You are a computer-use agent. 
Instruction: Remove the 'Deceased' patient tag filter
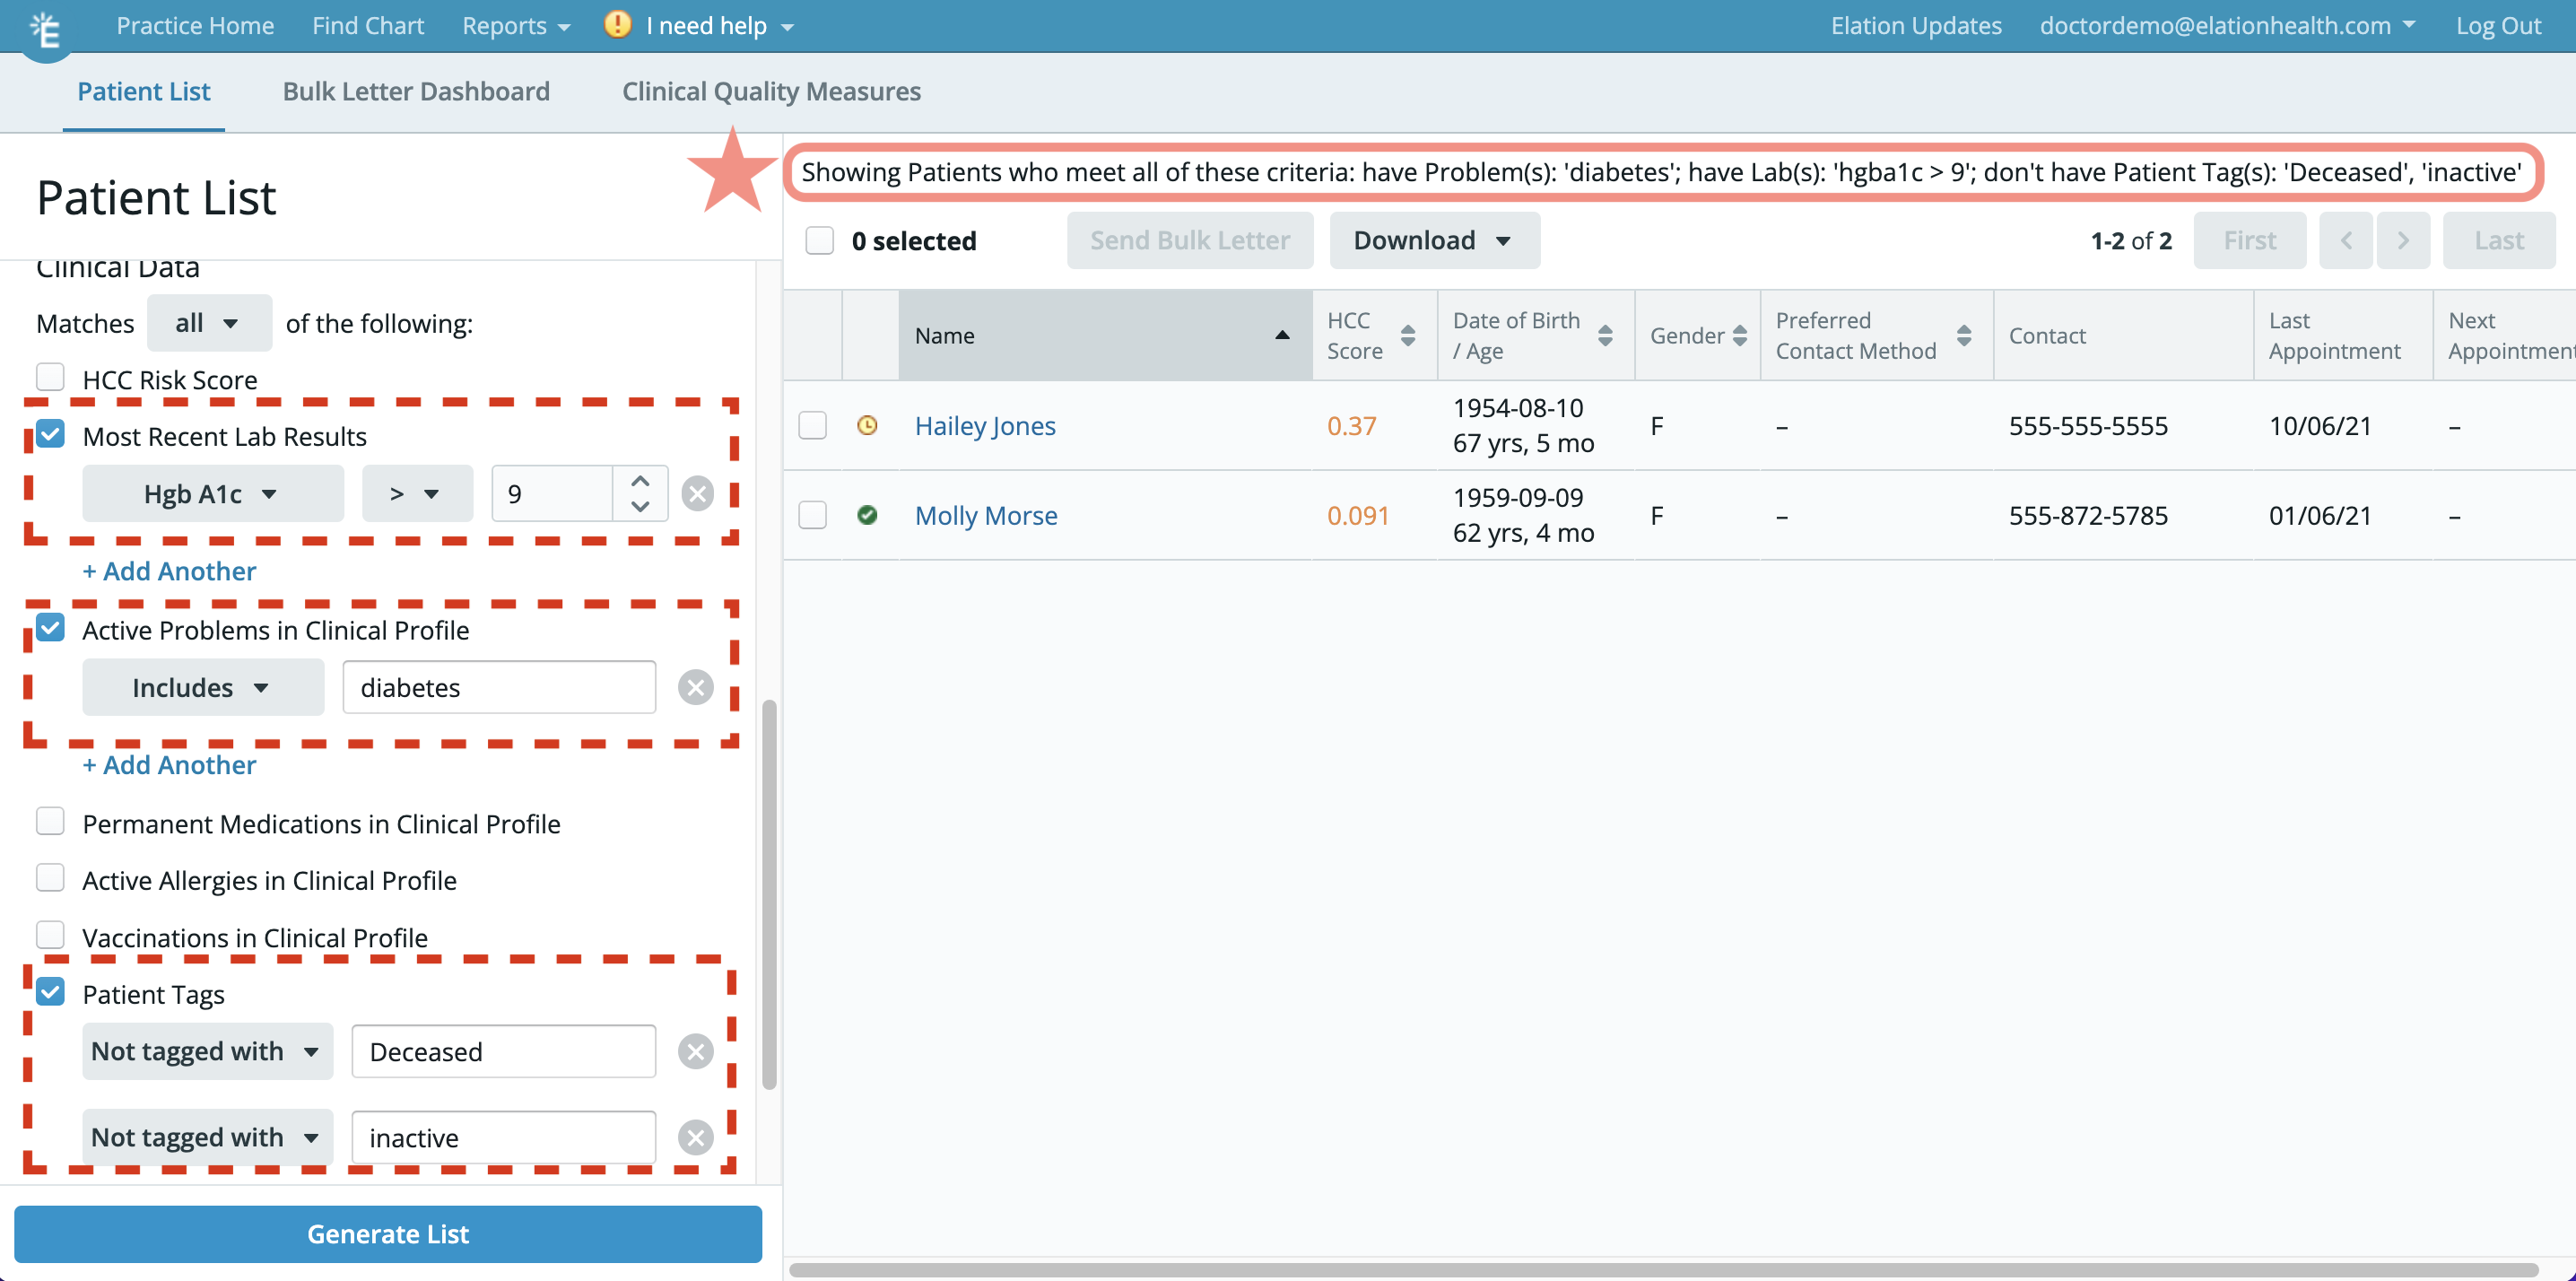pos(697,1051)
